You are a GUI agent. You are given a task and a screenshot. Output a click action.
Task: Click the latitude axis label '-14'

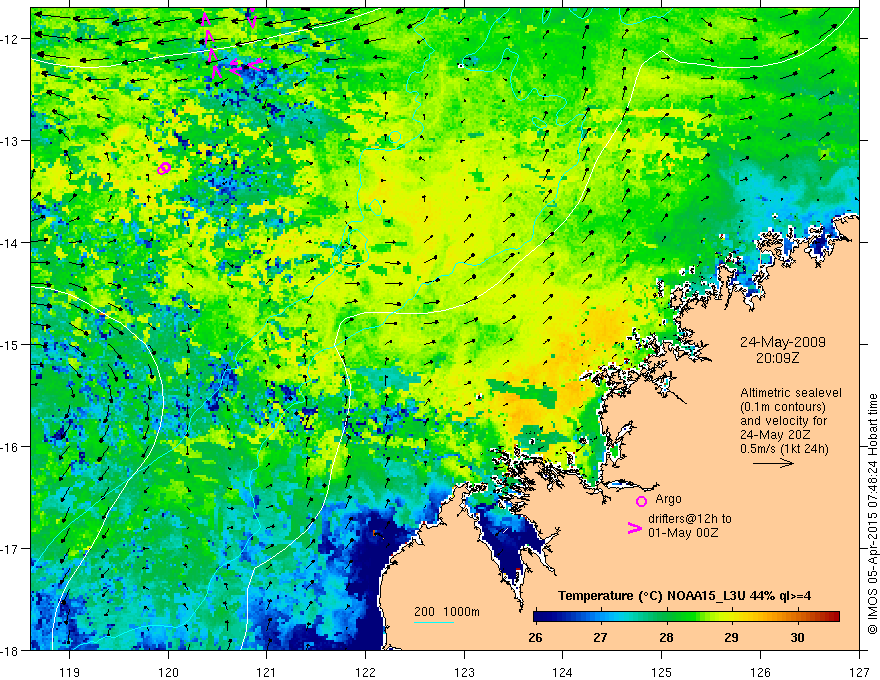(11, 243)
